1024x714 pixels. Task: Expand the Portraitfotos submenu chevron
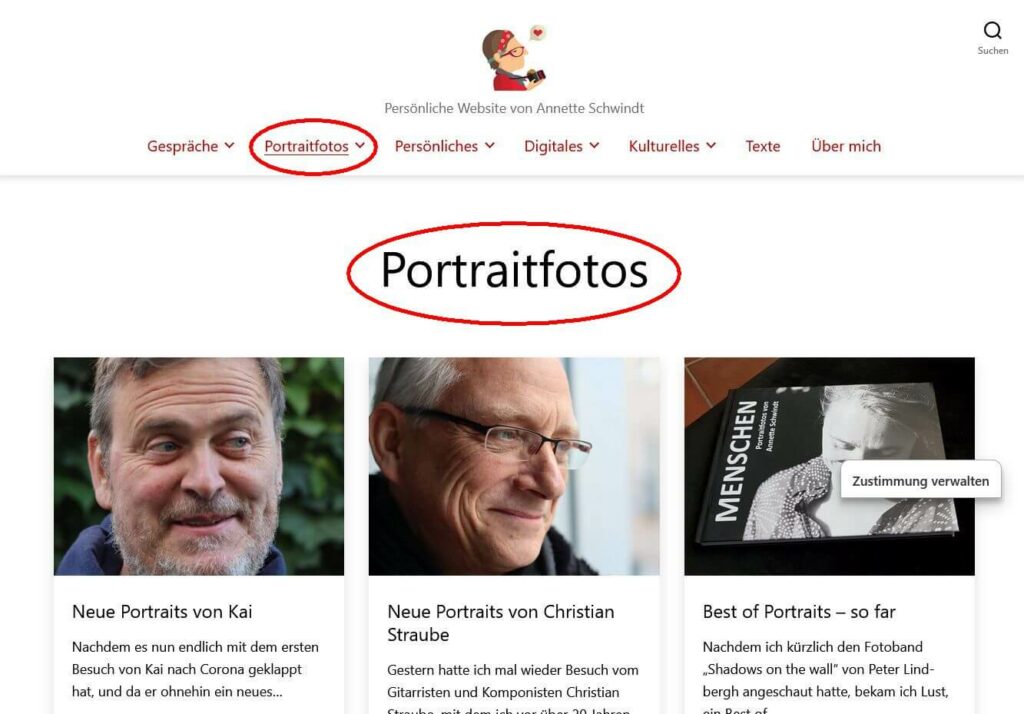(360, 146)
